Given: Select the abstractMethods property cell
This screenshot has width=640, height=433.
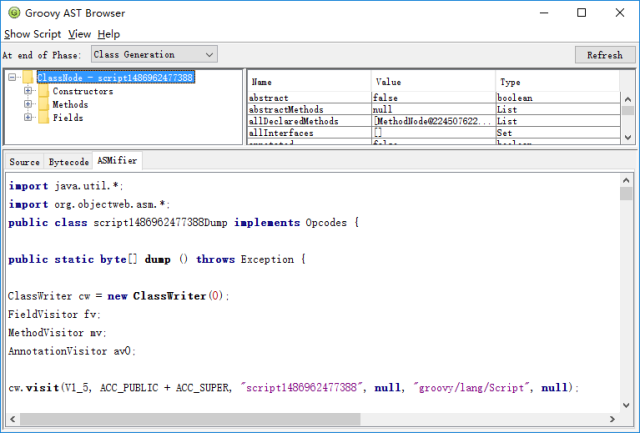Looking at the screenshot, I should [309, 109].
